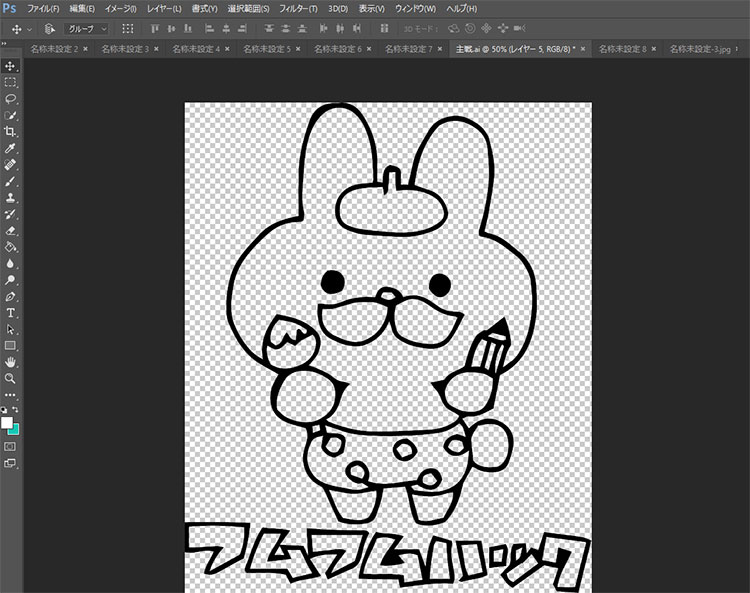Toggle Quick Mask mode
The height and width of the screenshot is (593, 750).
click(x=10, y=447)
